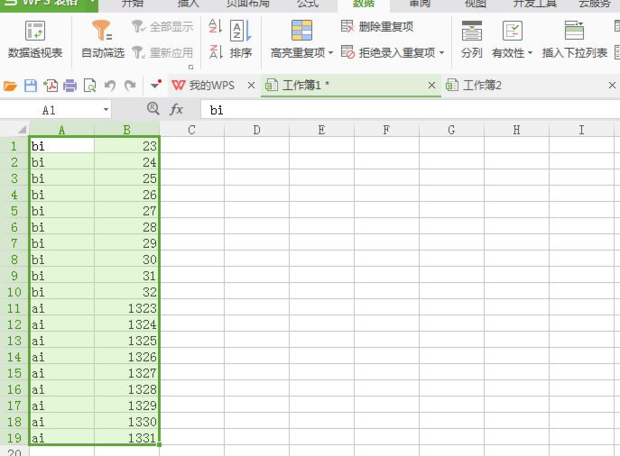Screen dimensions: 620x456
Task: Click cell B5 with value 27
Action: [x=127, y=211]
